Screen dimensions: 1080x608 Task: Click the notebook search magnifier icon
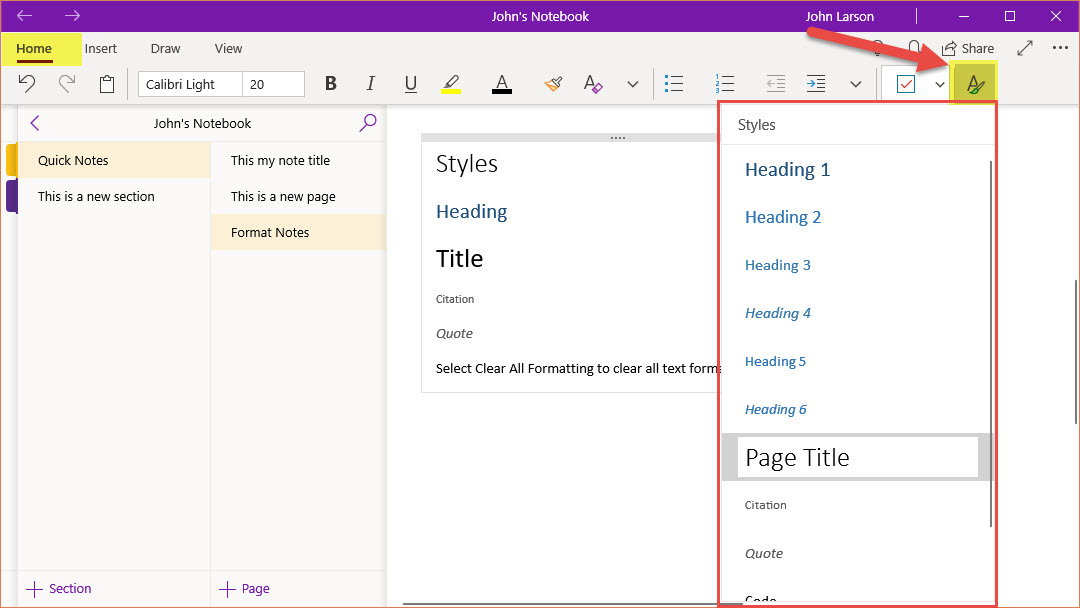368,123
